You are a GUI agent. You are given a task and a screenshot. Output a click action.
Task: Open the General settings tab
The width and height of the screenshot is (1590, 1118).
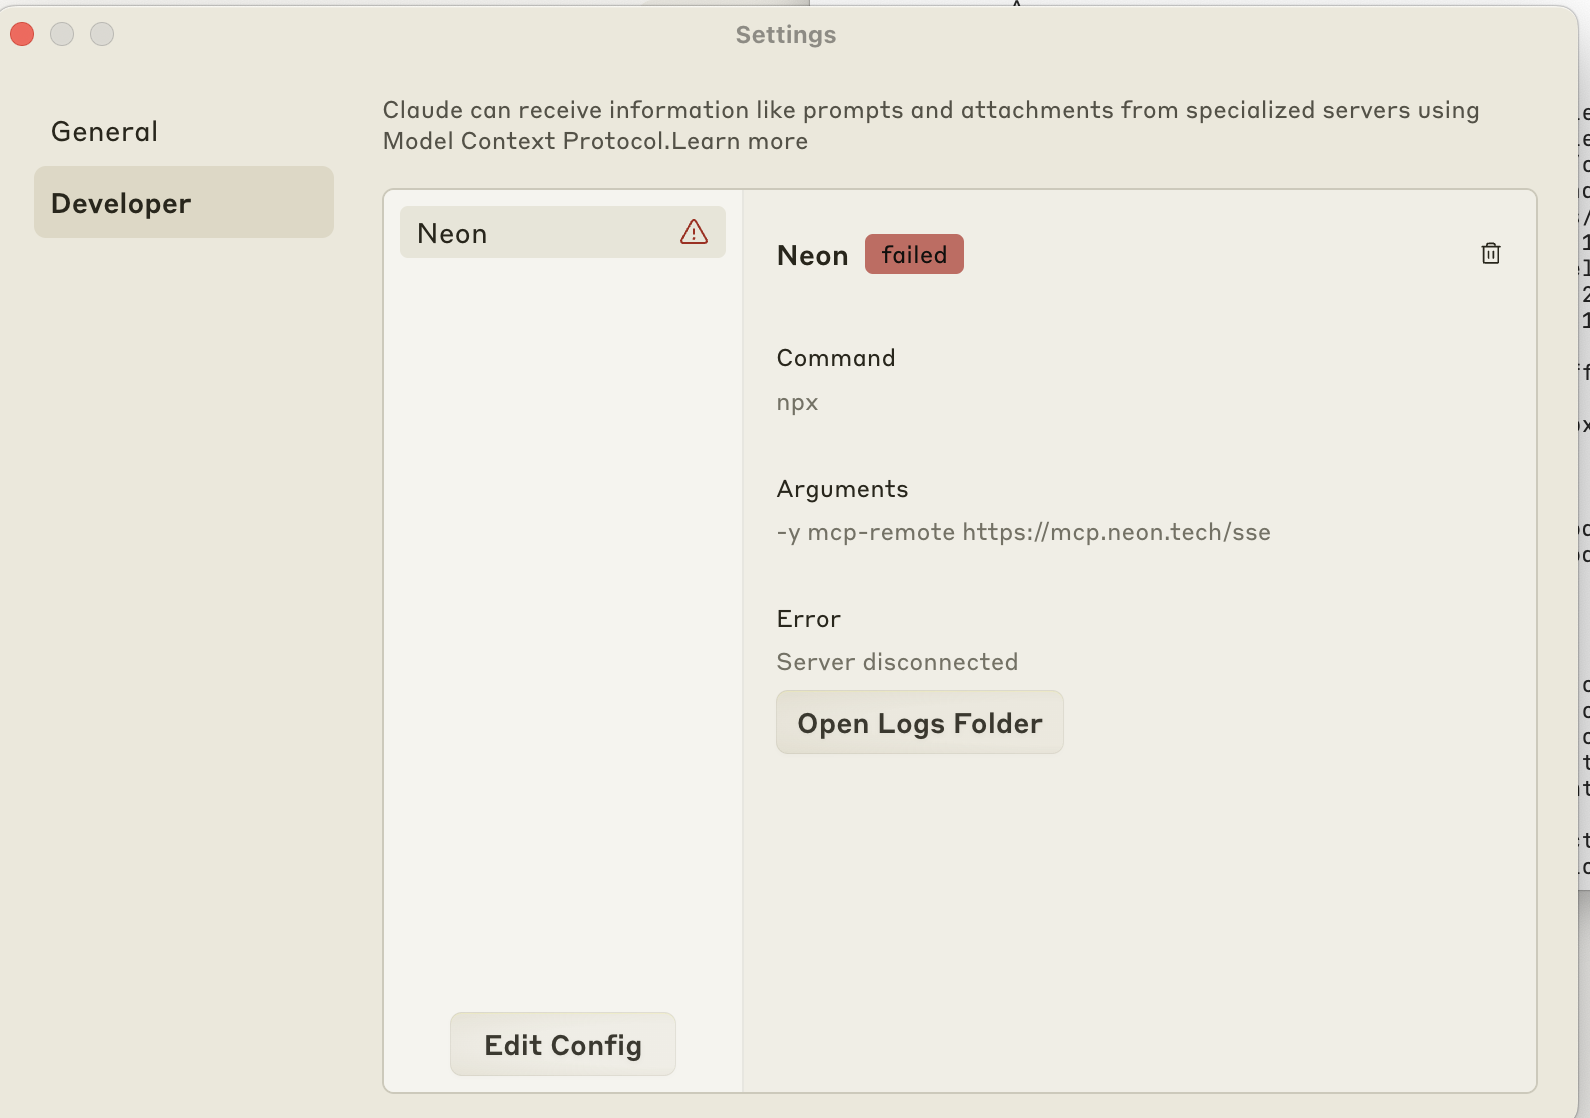[x=184, y=131]
